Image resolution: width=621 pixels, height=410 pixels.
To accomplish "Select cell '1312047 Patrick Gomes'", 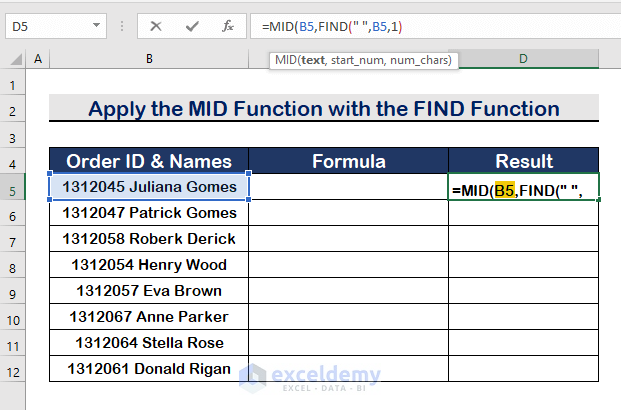I will 149,213.
